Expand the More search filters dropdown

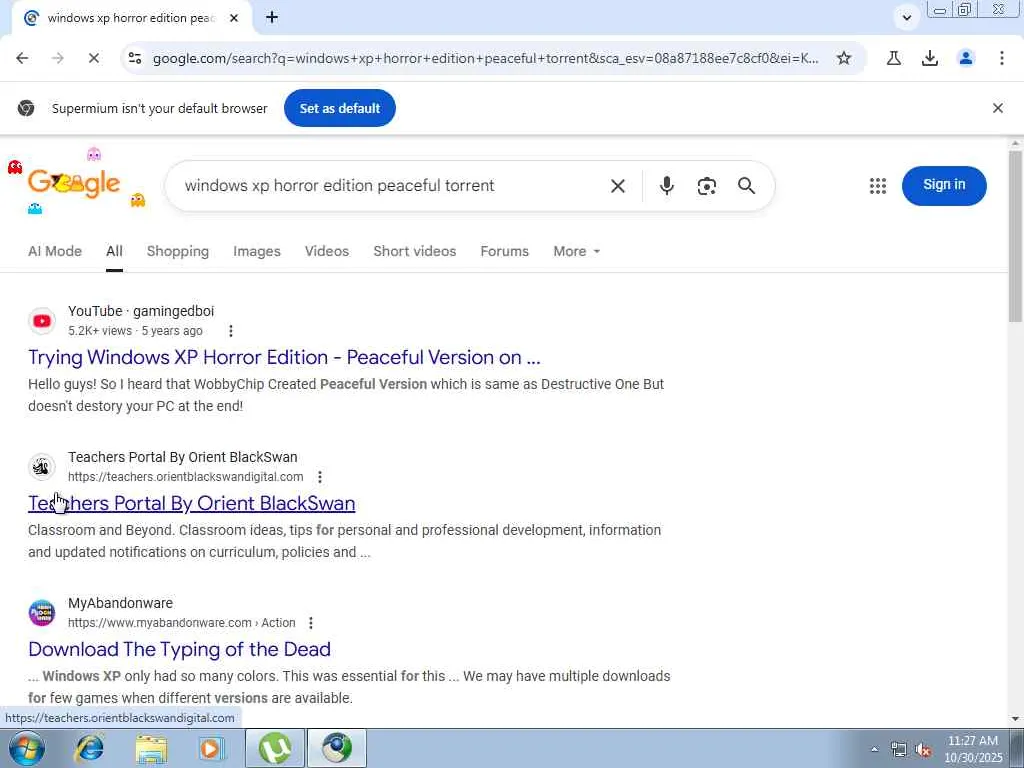click(x=576, y=251)
